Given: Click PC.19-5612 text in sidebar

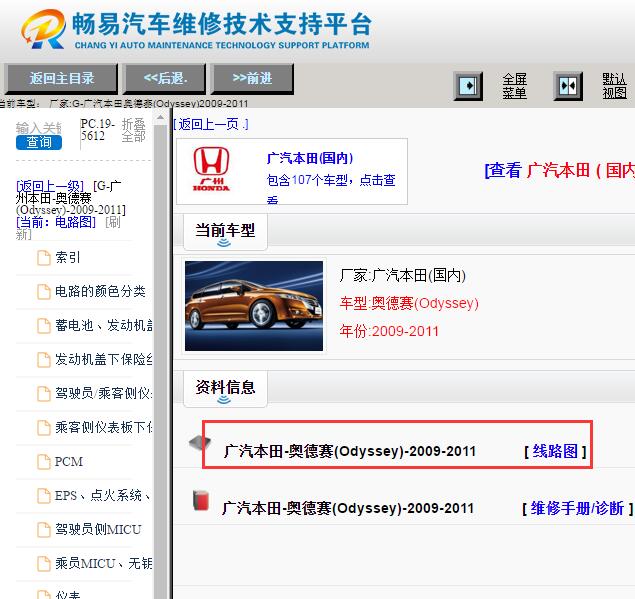Looking at the screenshot, I should [98, 130].
